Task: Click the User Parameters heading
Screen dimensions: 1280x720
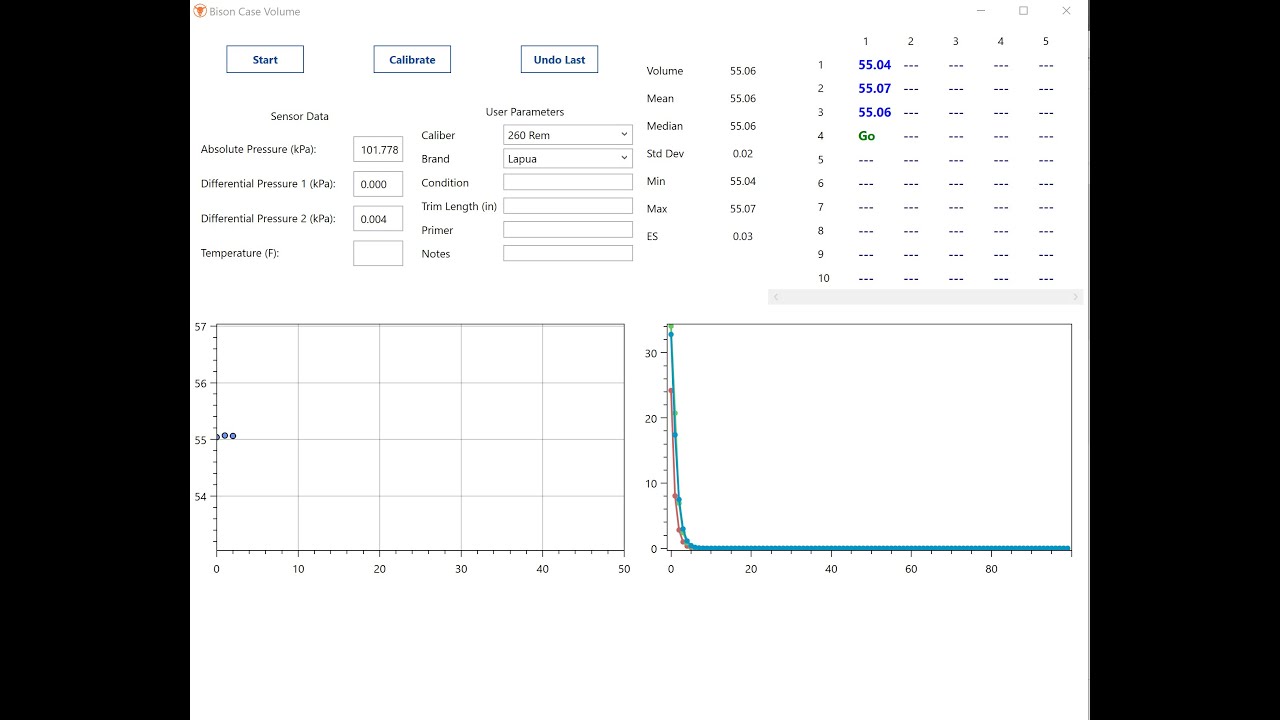Action: pyautogui.click(x=525, y=112)
